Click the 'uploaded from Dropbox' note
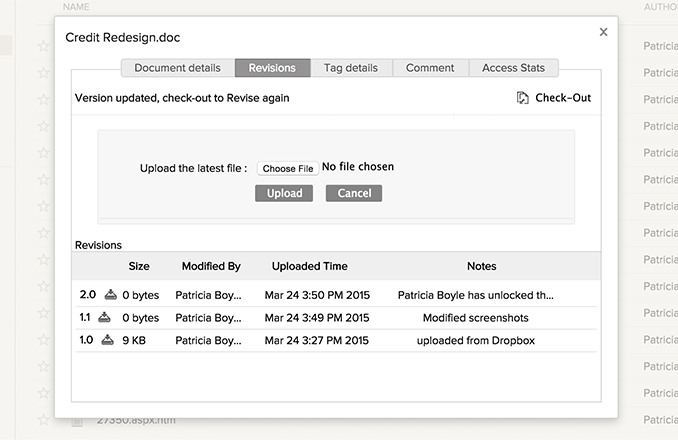Image resolution: width=678 pixels, height=440 pixels. [475, 340]
